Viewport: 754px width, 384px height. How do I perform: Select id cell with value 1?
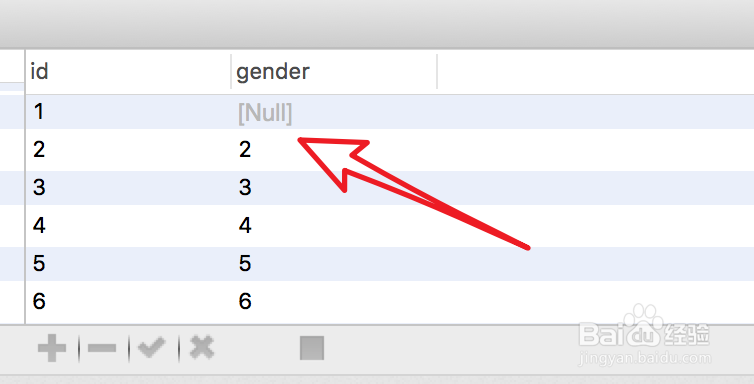(128, 112)
